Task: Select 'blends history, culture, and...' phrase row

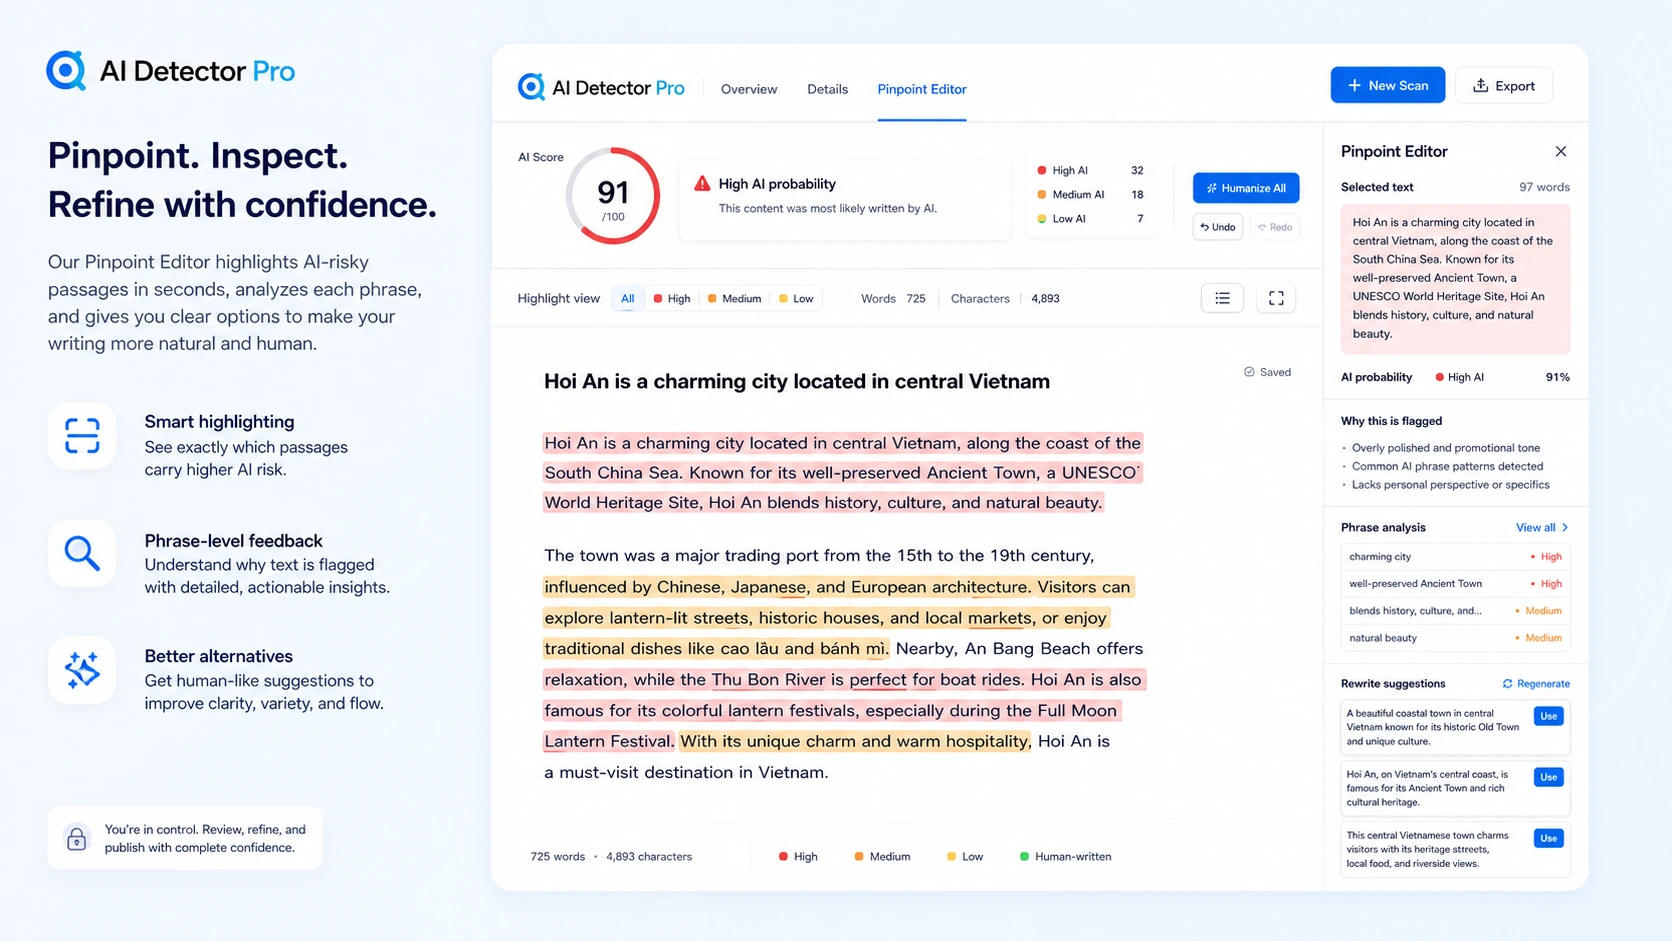Action: (1455, 611)
